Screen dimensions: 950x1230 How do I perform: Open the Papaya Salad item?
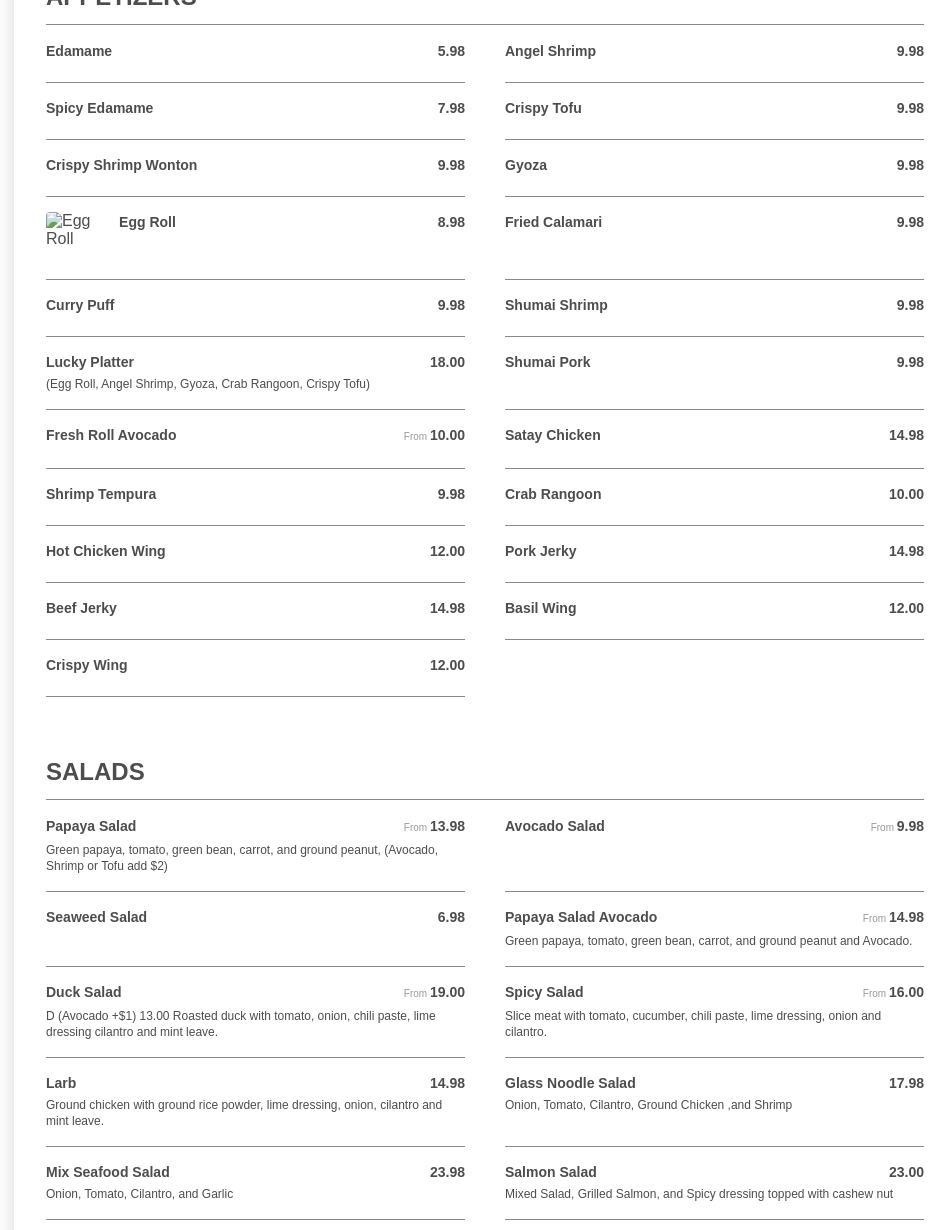(91, 826)
